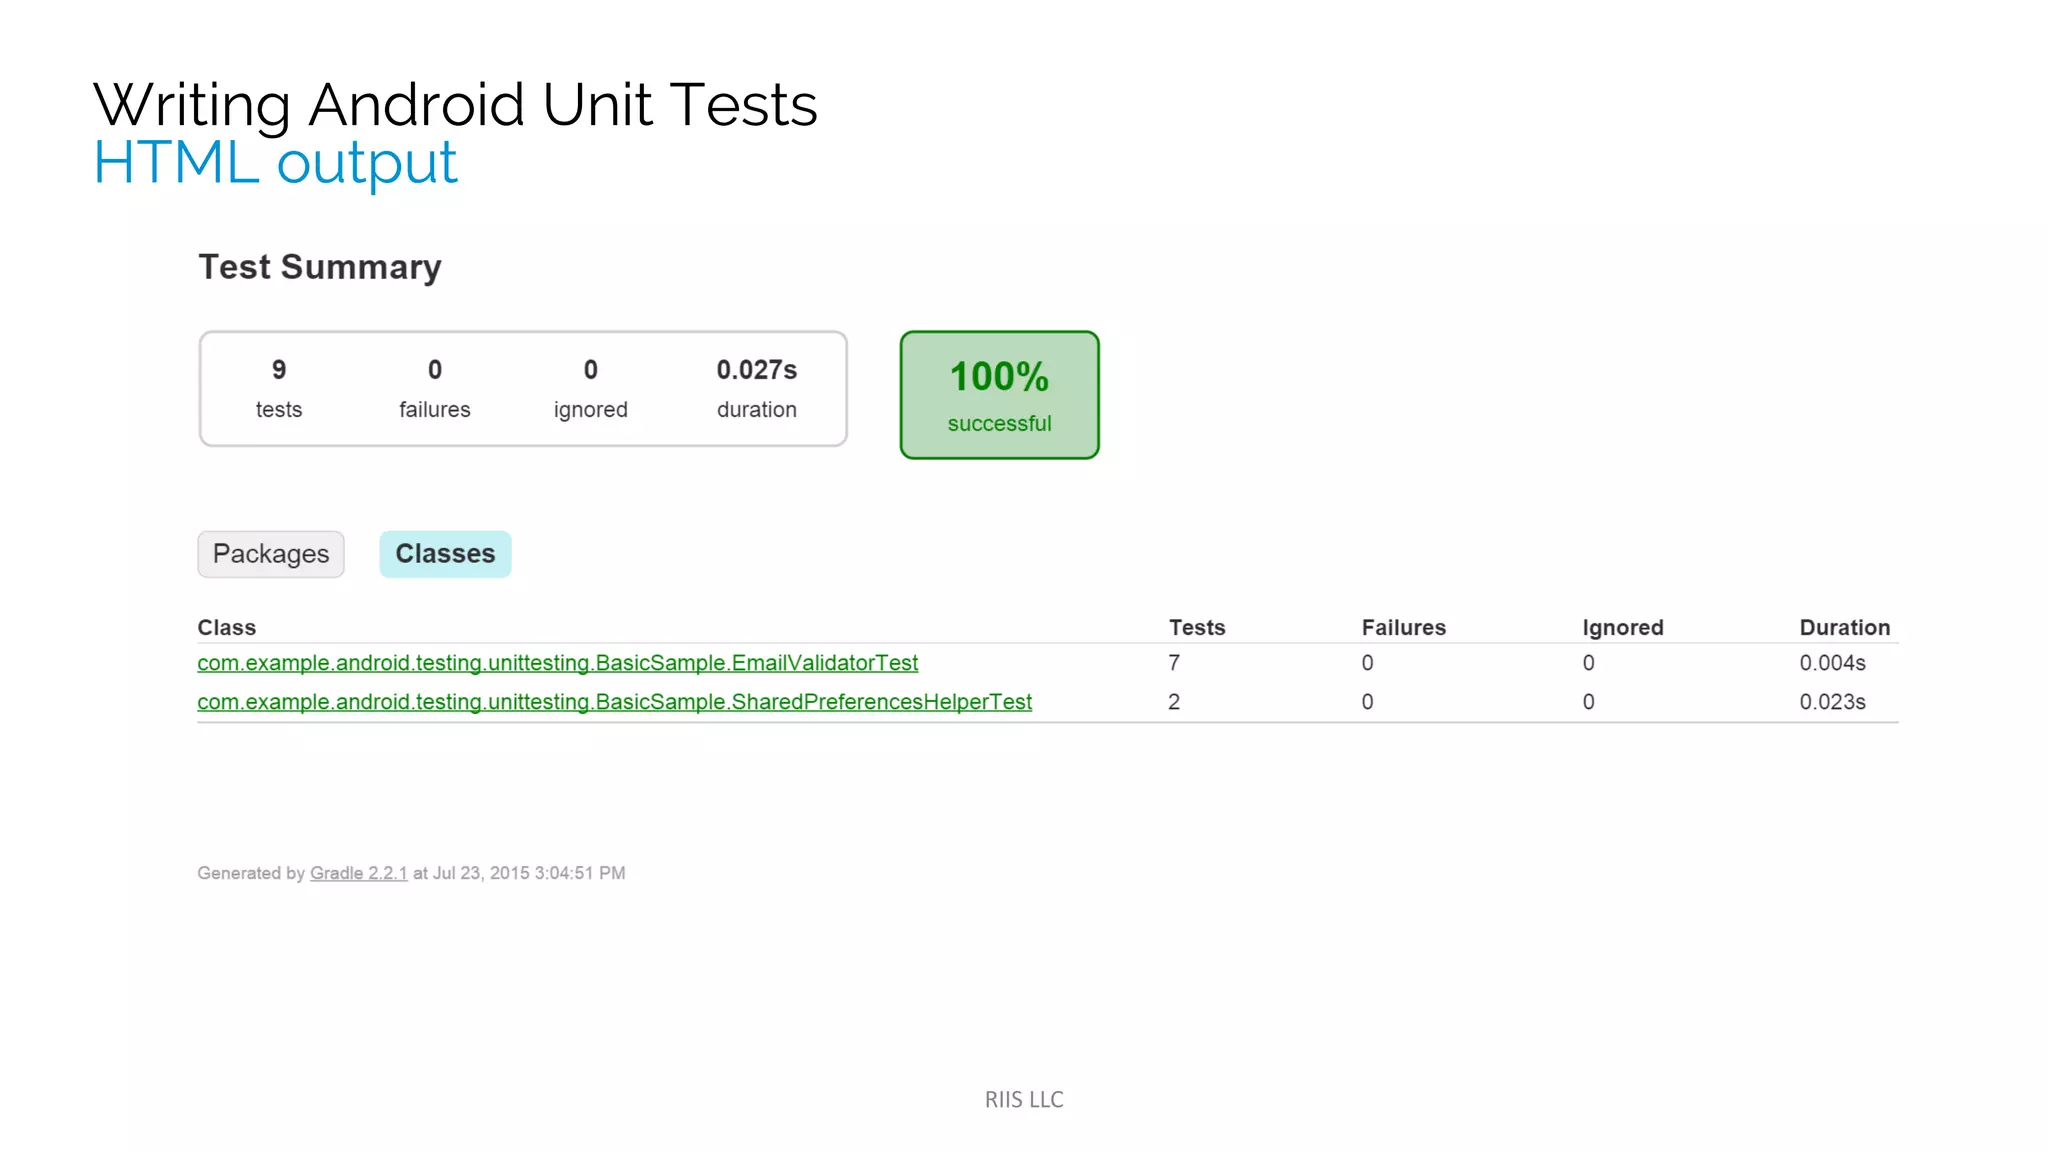Click the HTML output subtitle
The height and width of the screenshot is (1152, 2048).
pyautogui.click(x=276, y=163)
